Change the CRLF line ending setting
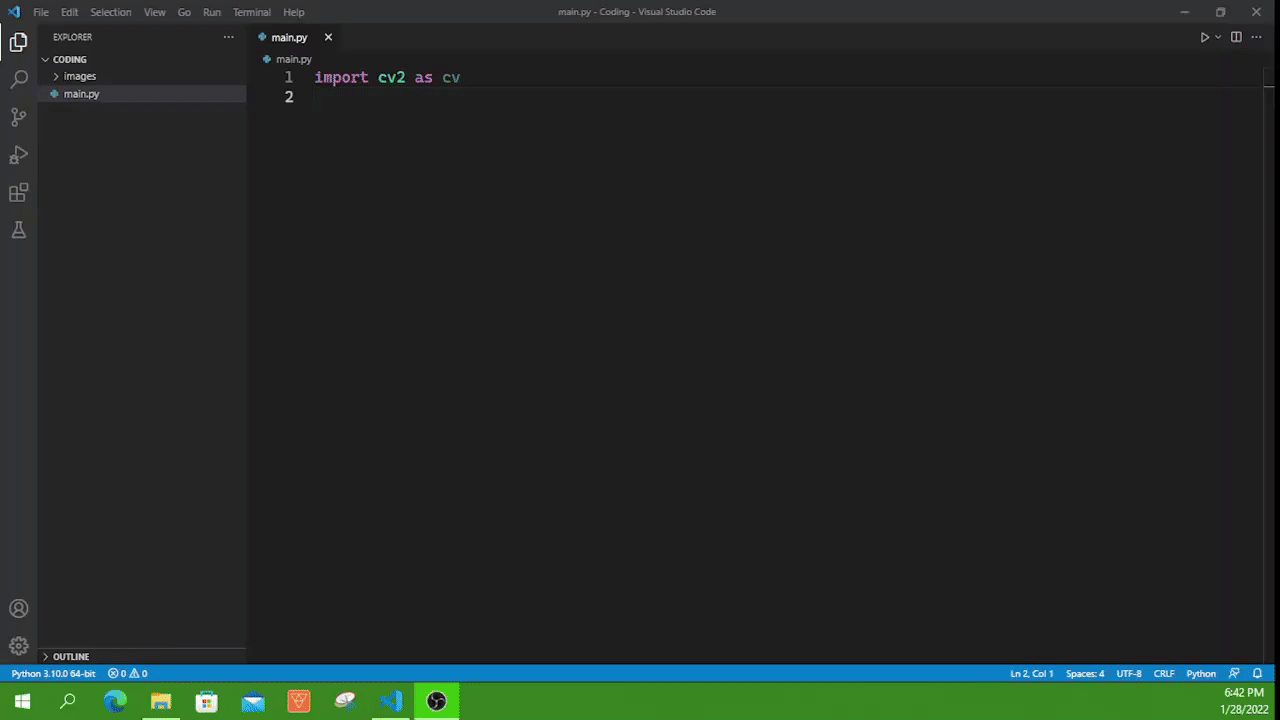 click(1164, 673)
